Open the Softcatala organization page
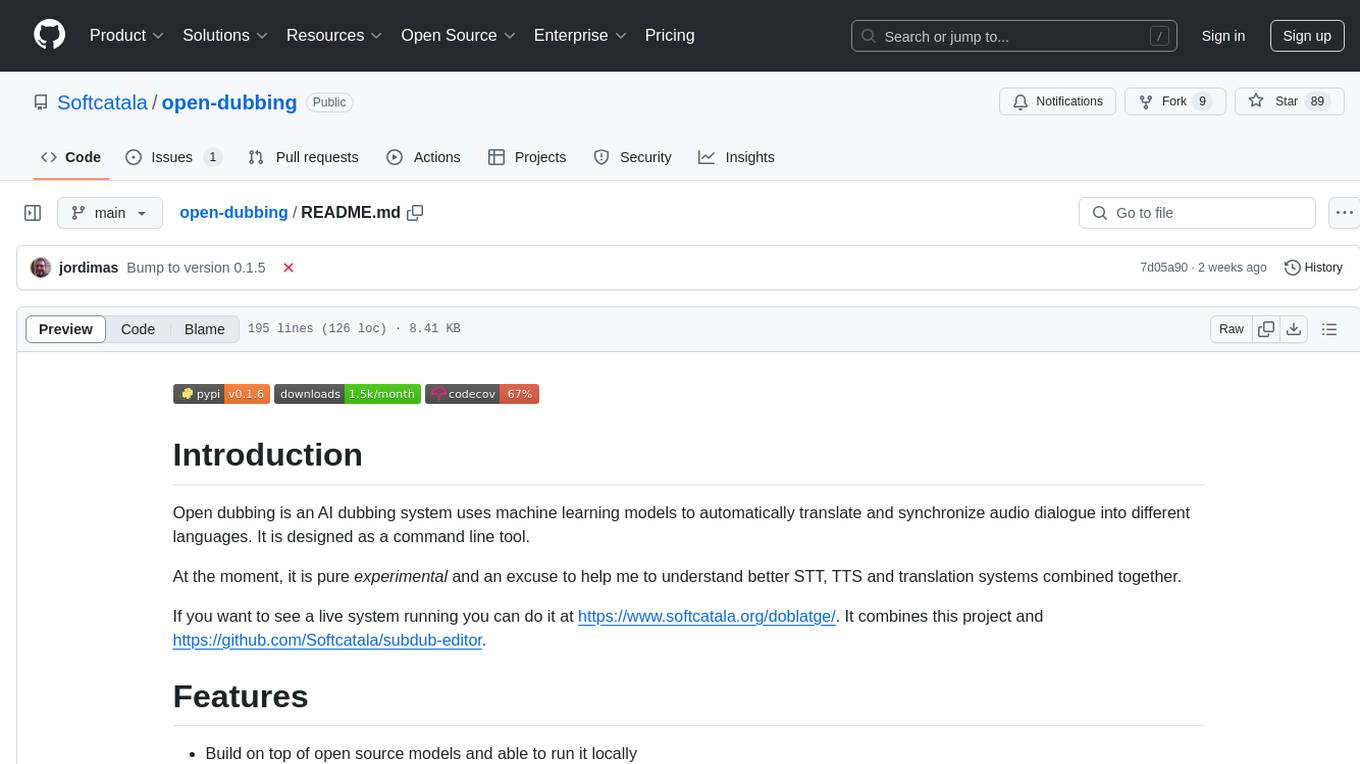Viewport: 1360px width, 764px height. click(x=102, y=102)
